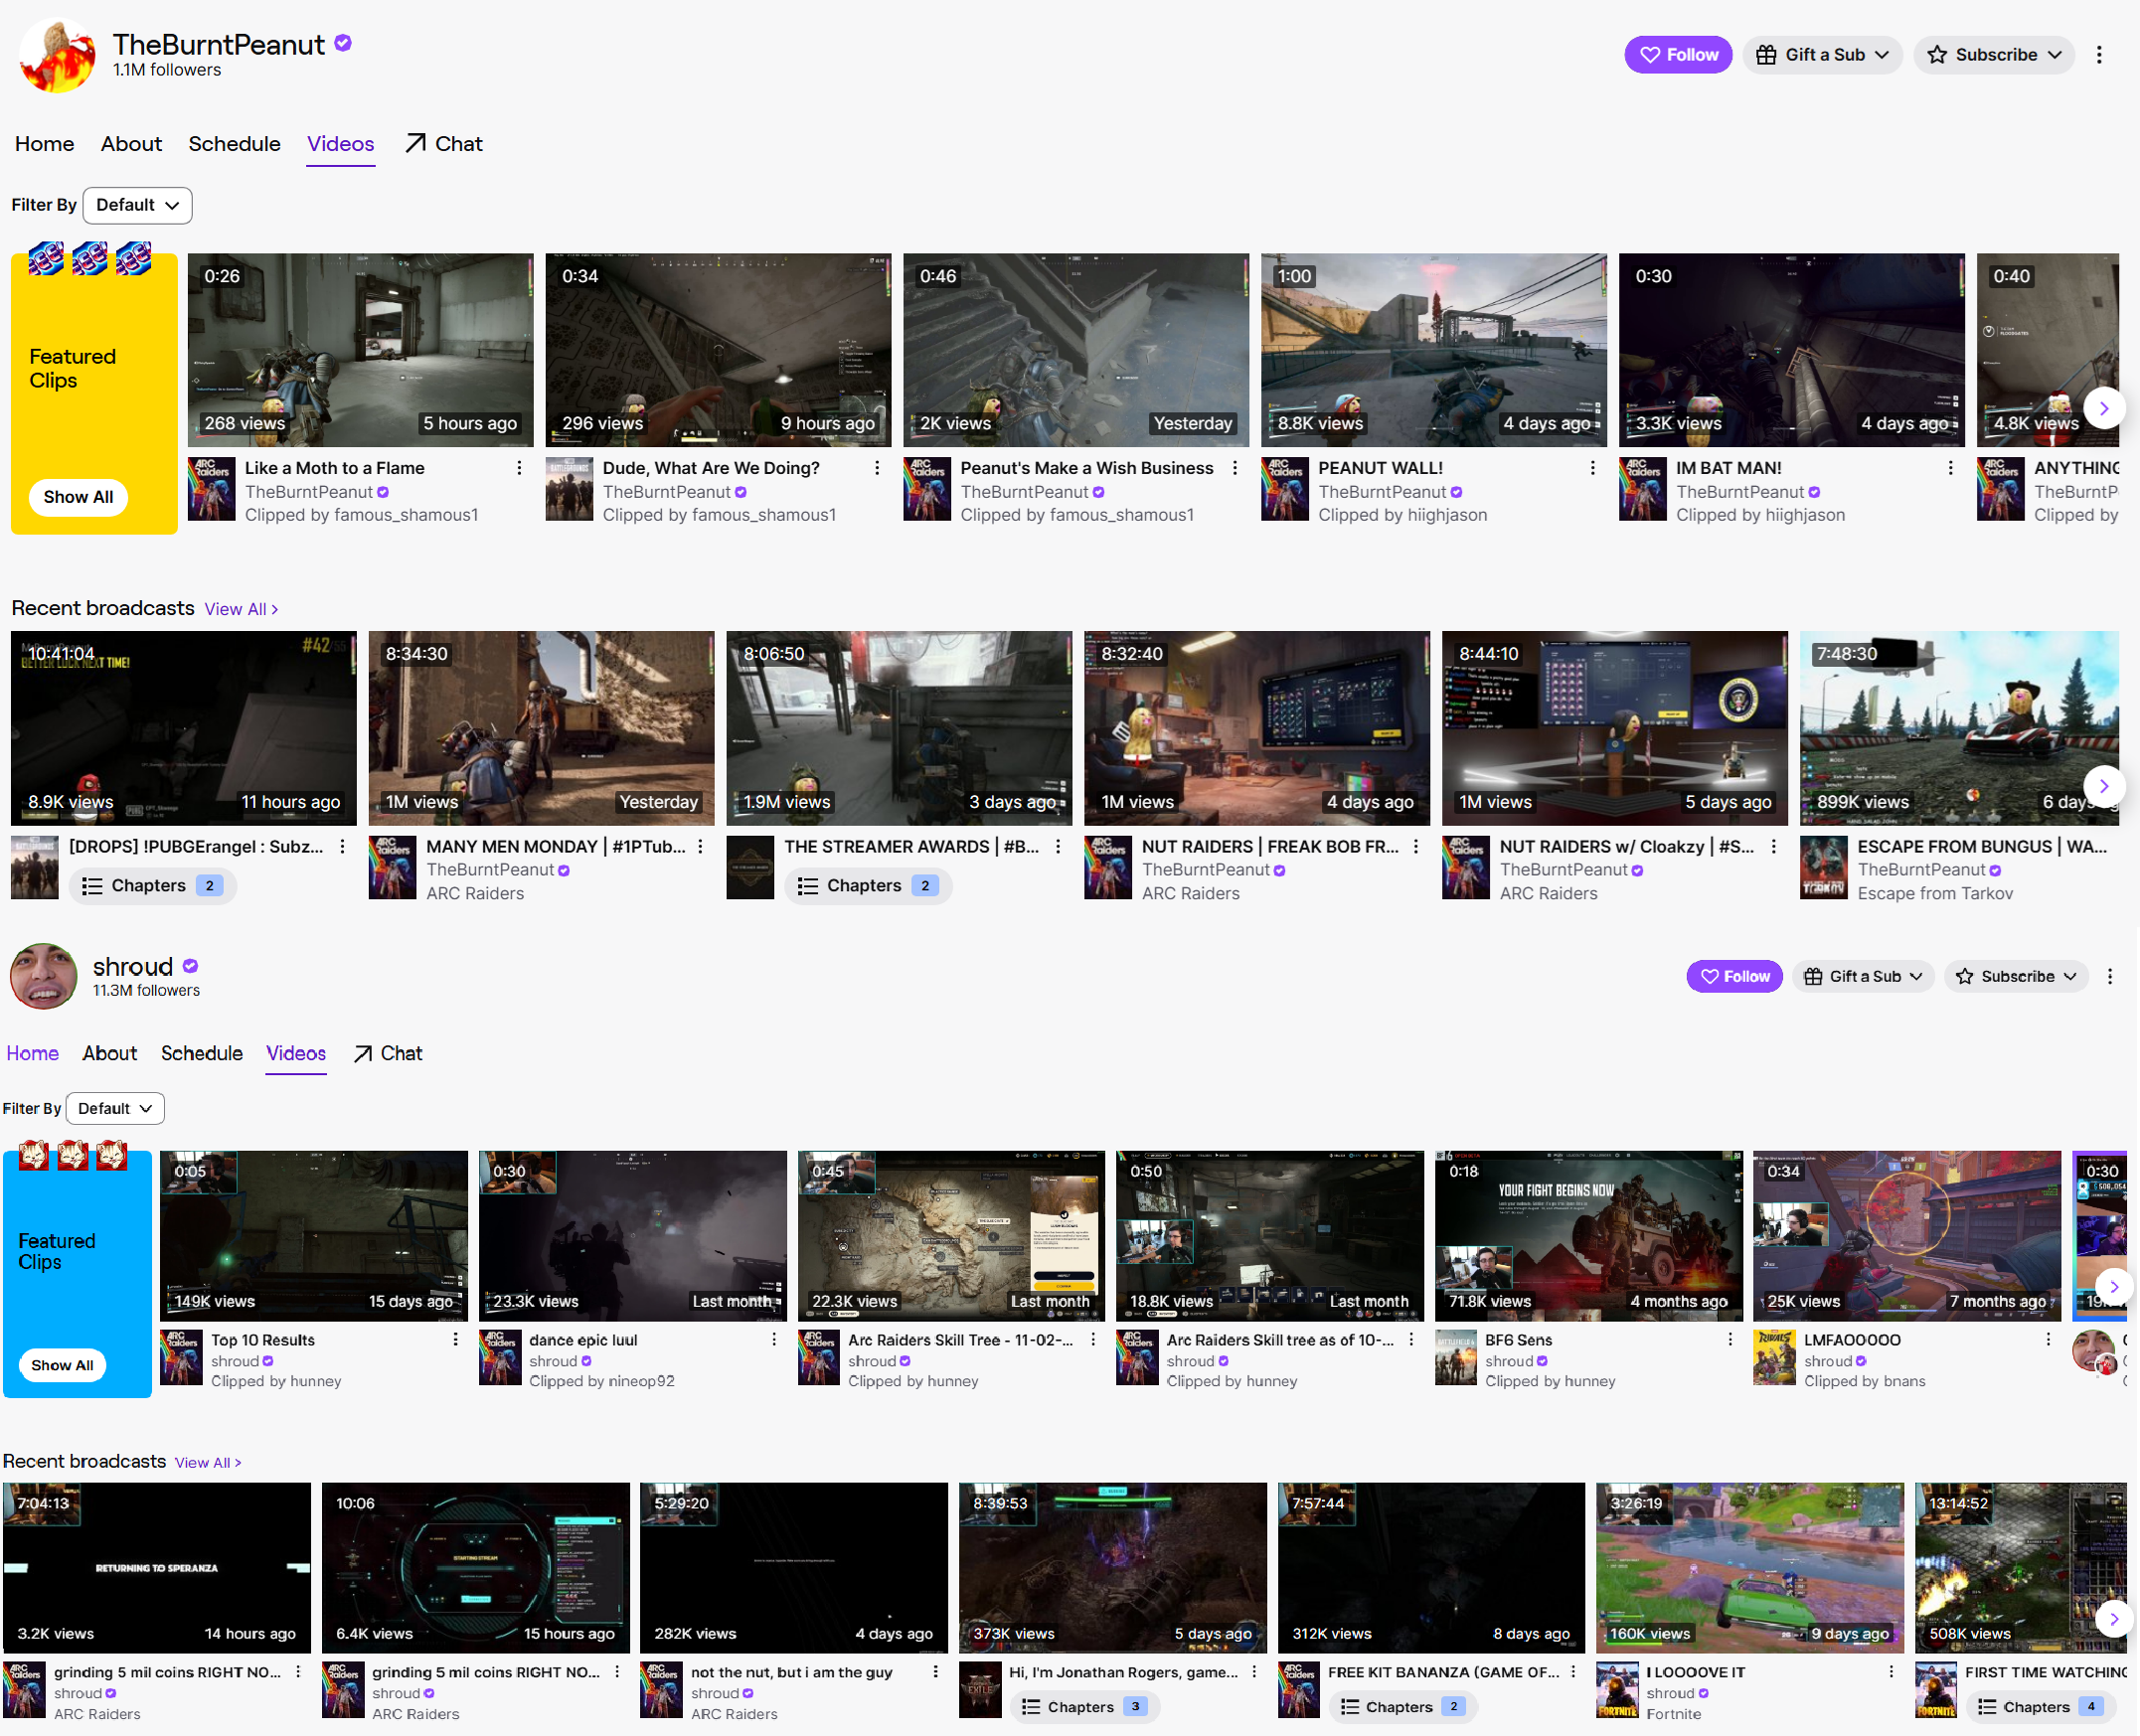Open TheBurntPeanut channel options three-dot menu

tap(2098, 55)
